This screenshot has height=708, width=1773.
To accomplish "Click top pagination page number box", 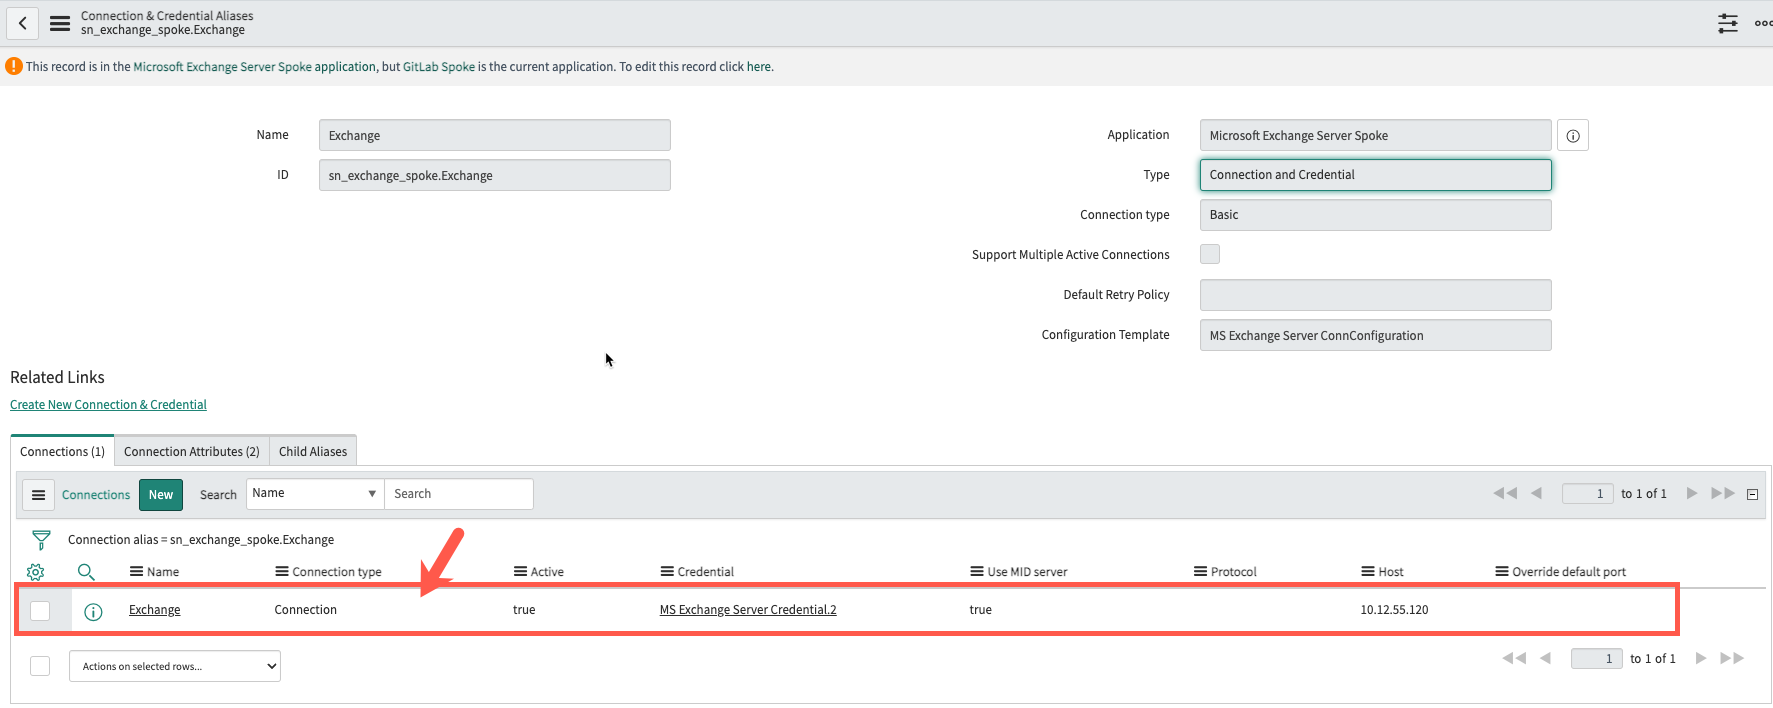I will (1587, 493).
